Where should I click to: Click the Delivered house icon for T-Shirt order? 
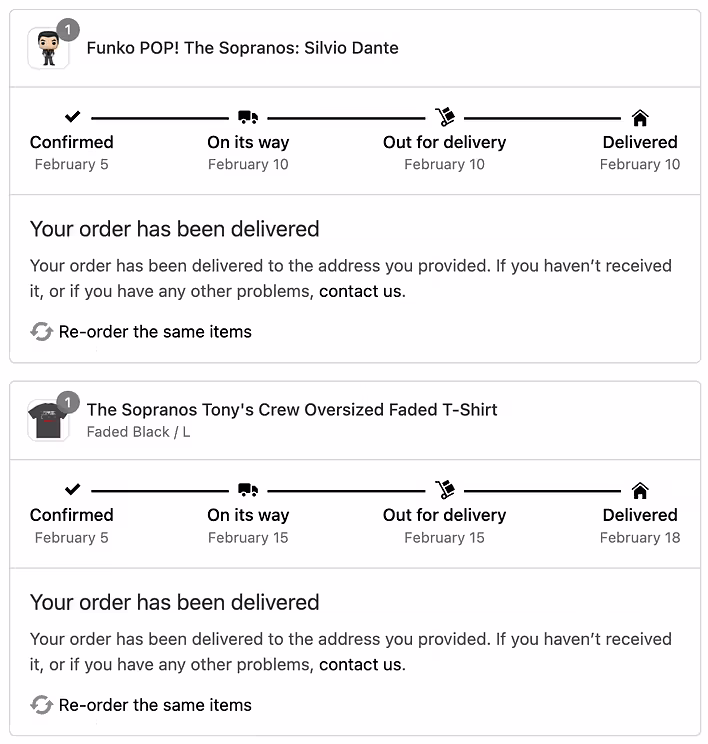pos(640,490)
